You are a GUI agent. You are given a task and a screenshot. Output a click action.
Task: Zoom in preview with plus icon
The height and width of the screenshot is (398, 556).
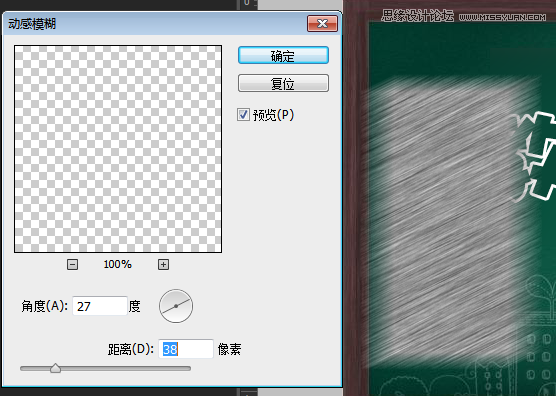[x=163, y=264]
